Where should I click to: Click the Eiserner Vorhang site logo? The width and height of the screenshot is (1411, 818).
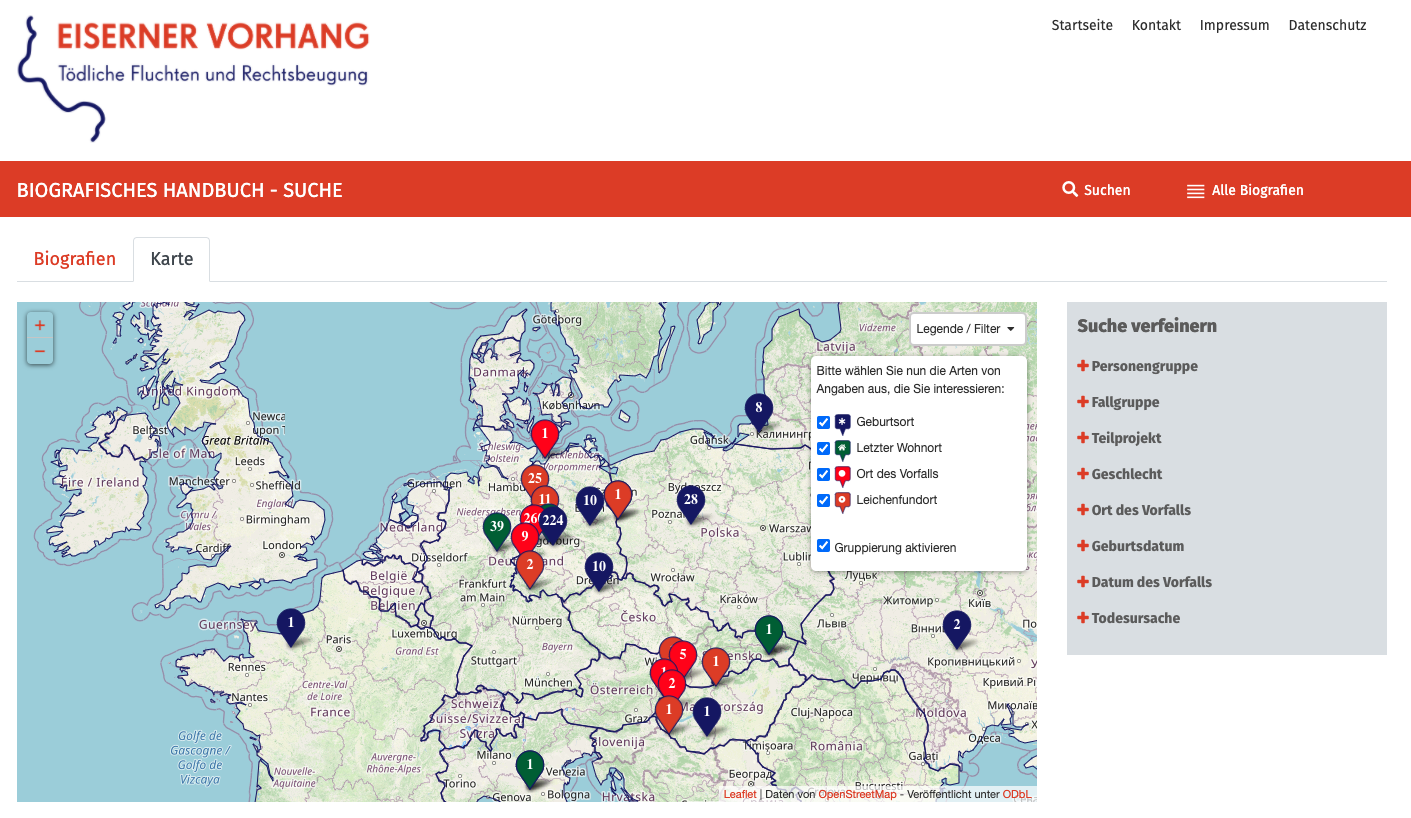[194, 77]
